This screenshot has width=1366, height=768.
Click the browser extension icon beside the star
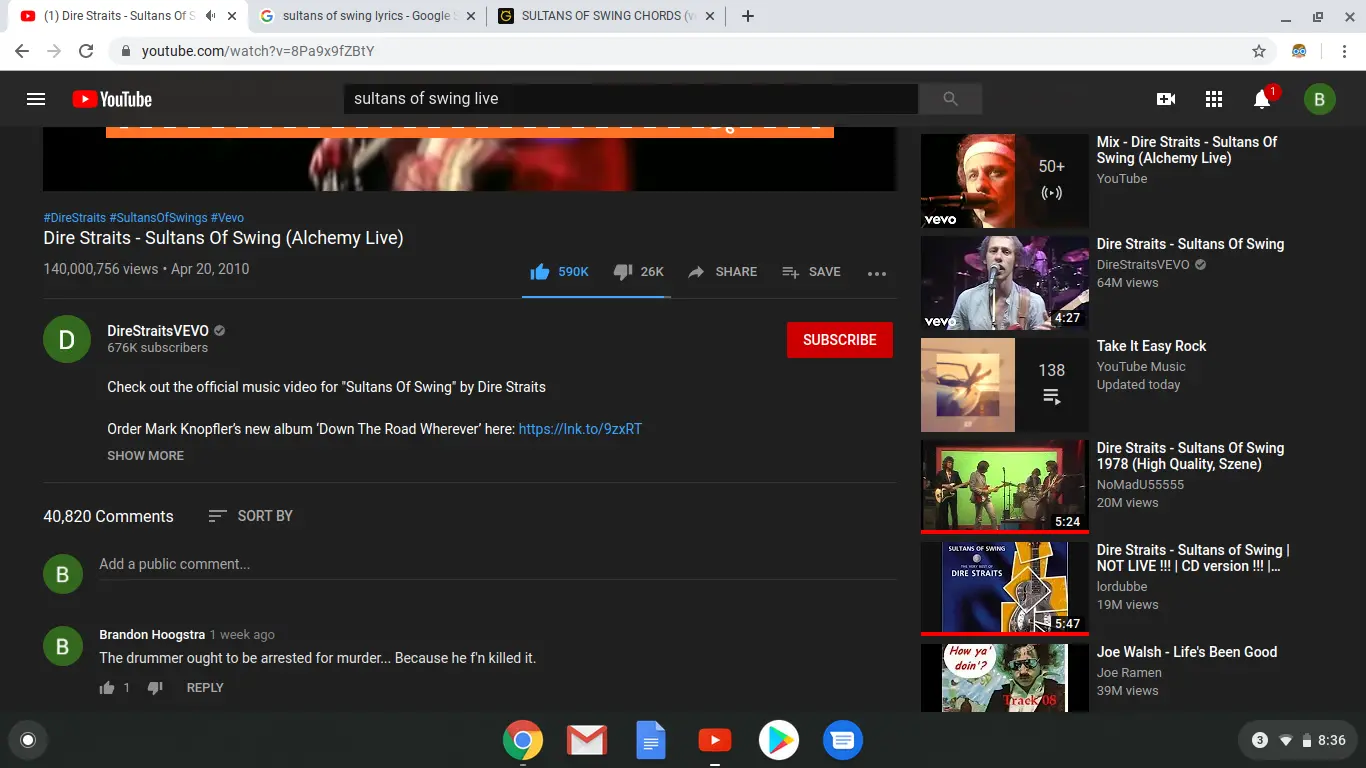point(1299,51)
